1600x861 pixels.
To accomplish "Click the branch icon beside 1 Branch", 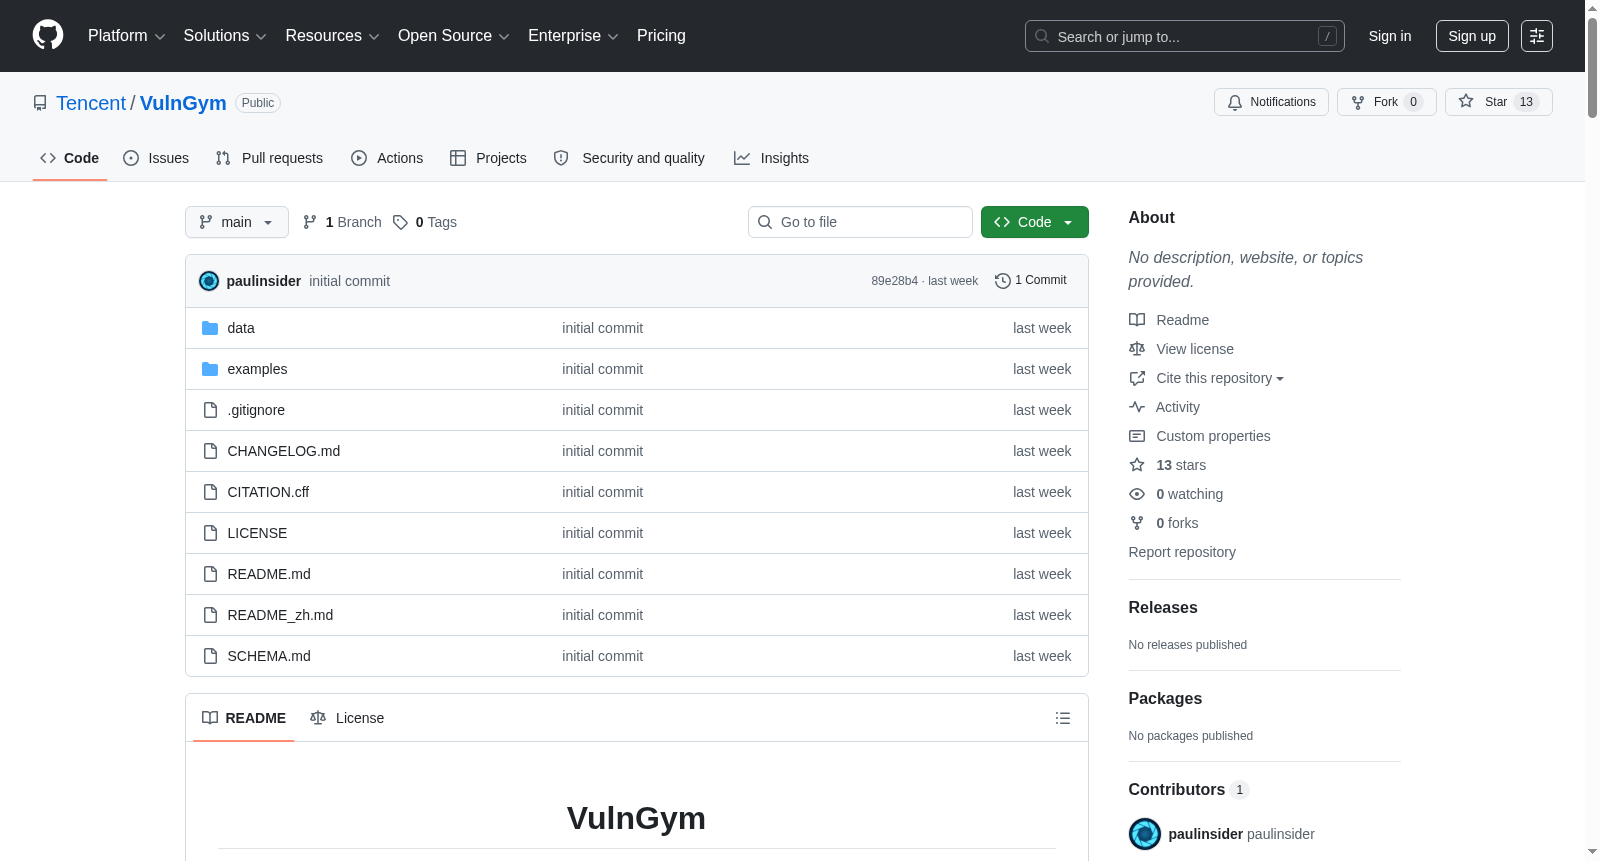I will (x=310, y=222).
